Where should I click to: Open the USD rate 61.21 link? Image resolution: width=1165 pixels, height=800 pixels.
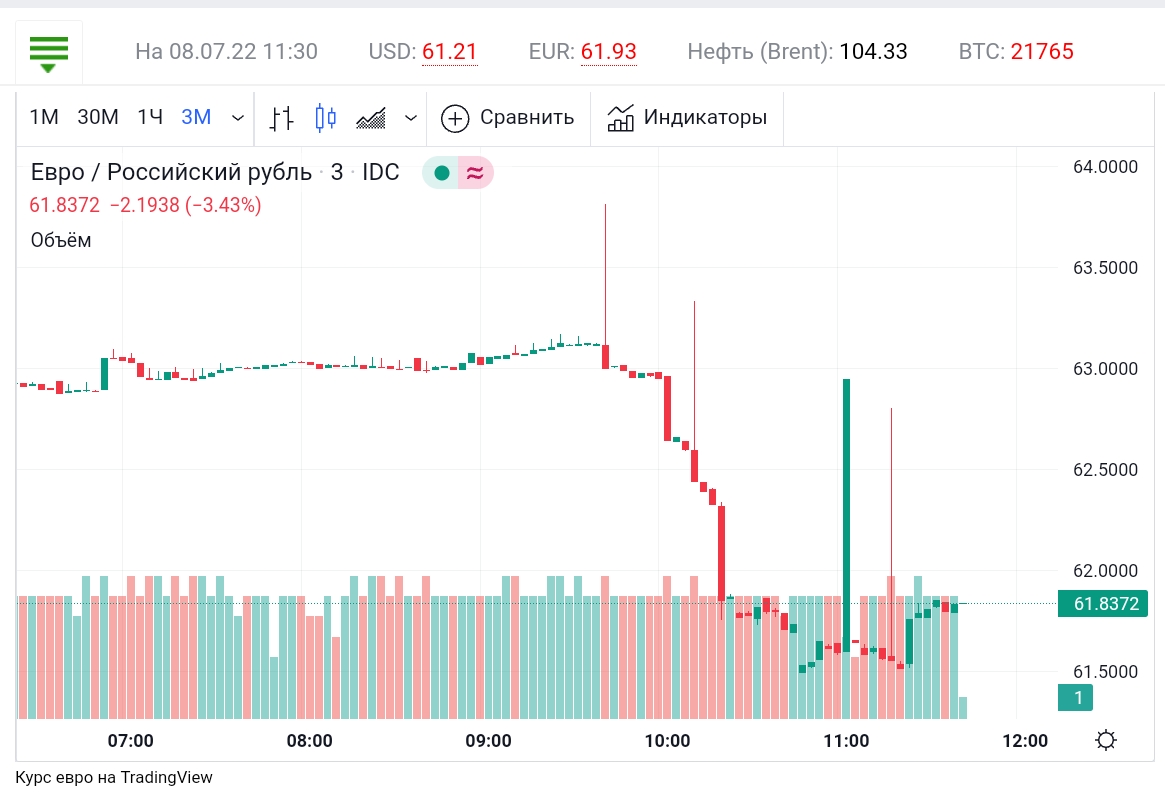pyautogui.click(x=450, y=51)
